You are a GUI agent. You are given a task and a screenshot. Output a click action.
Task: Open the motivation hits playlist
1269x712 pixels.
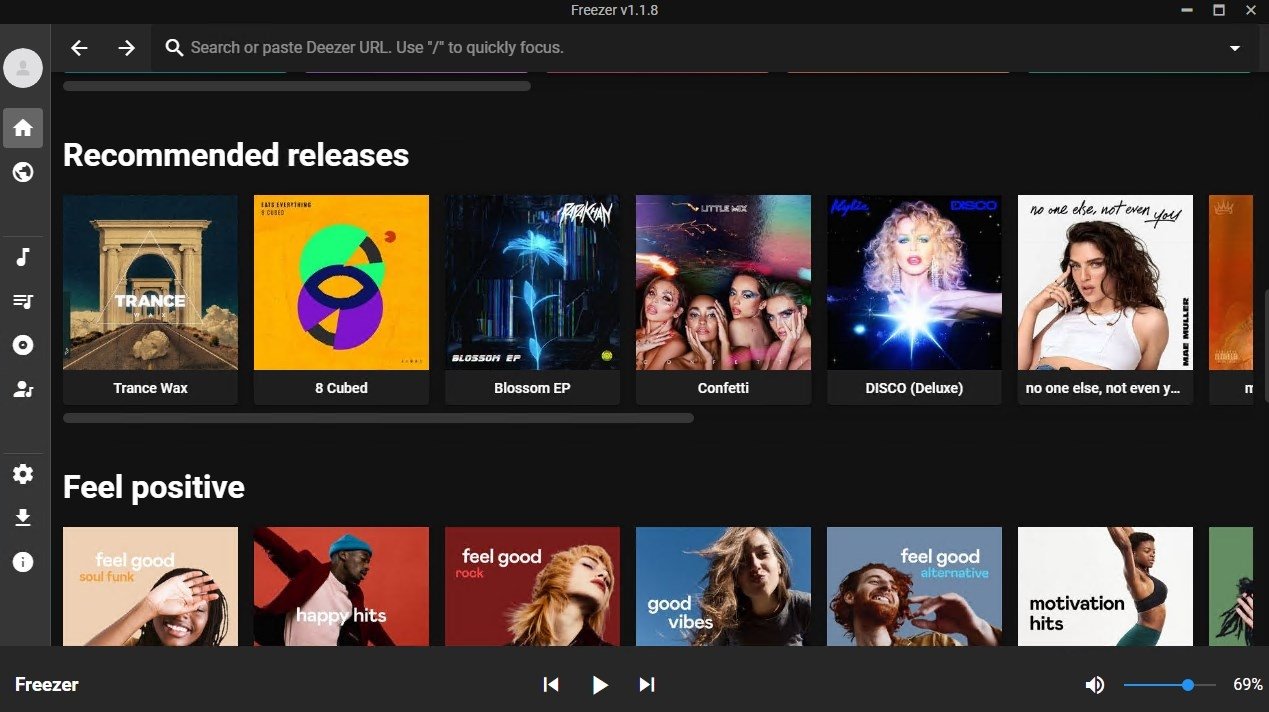[1105, 587]
